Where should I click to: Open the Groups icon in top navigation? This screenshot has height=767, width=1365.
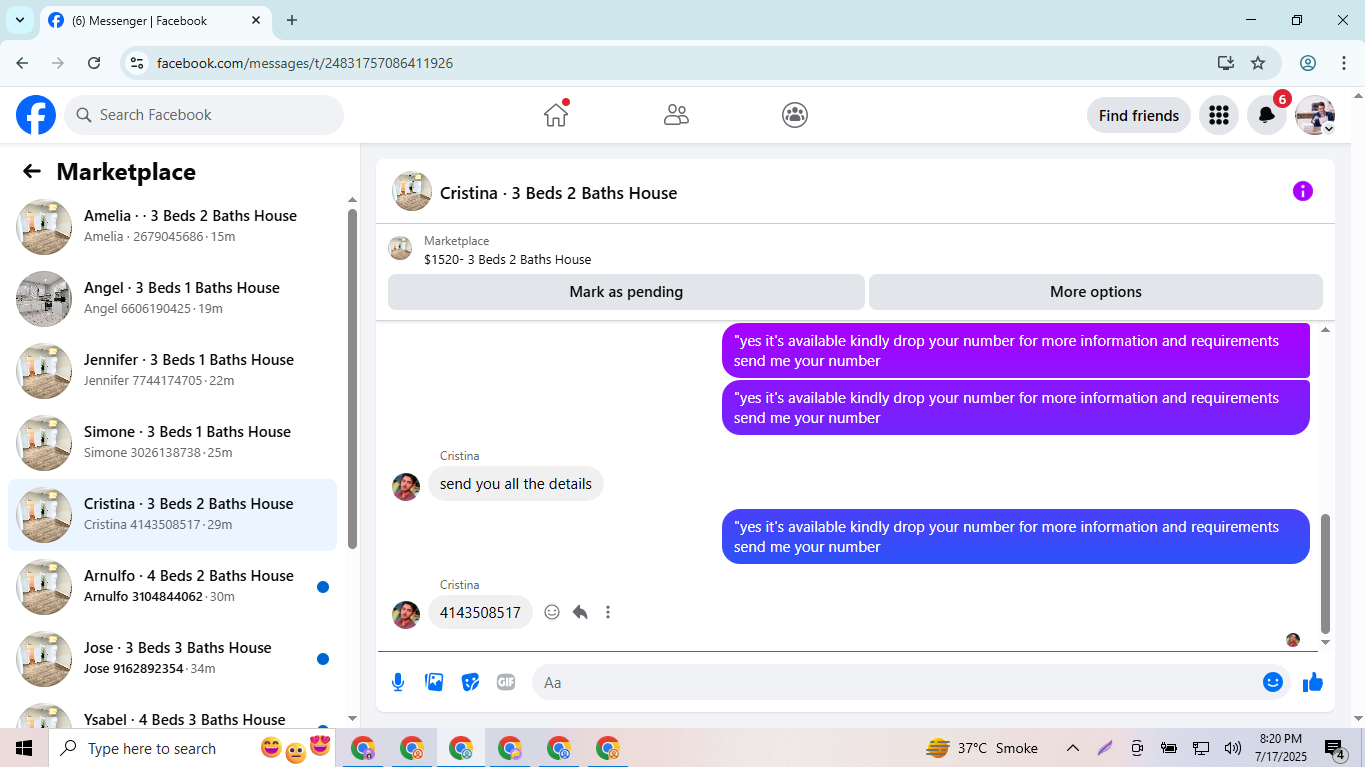795,115
